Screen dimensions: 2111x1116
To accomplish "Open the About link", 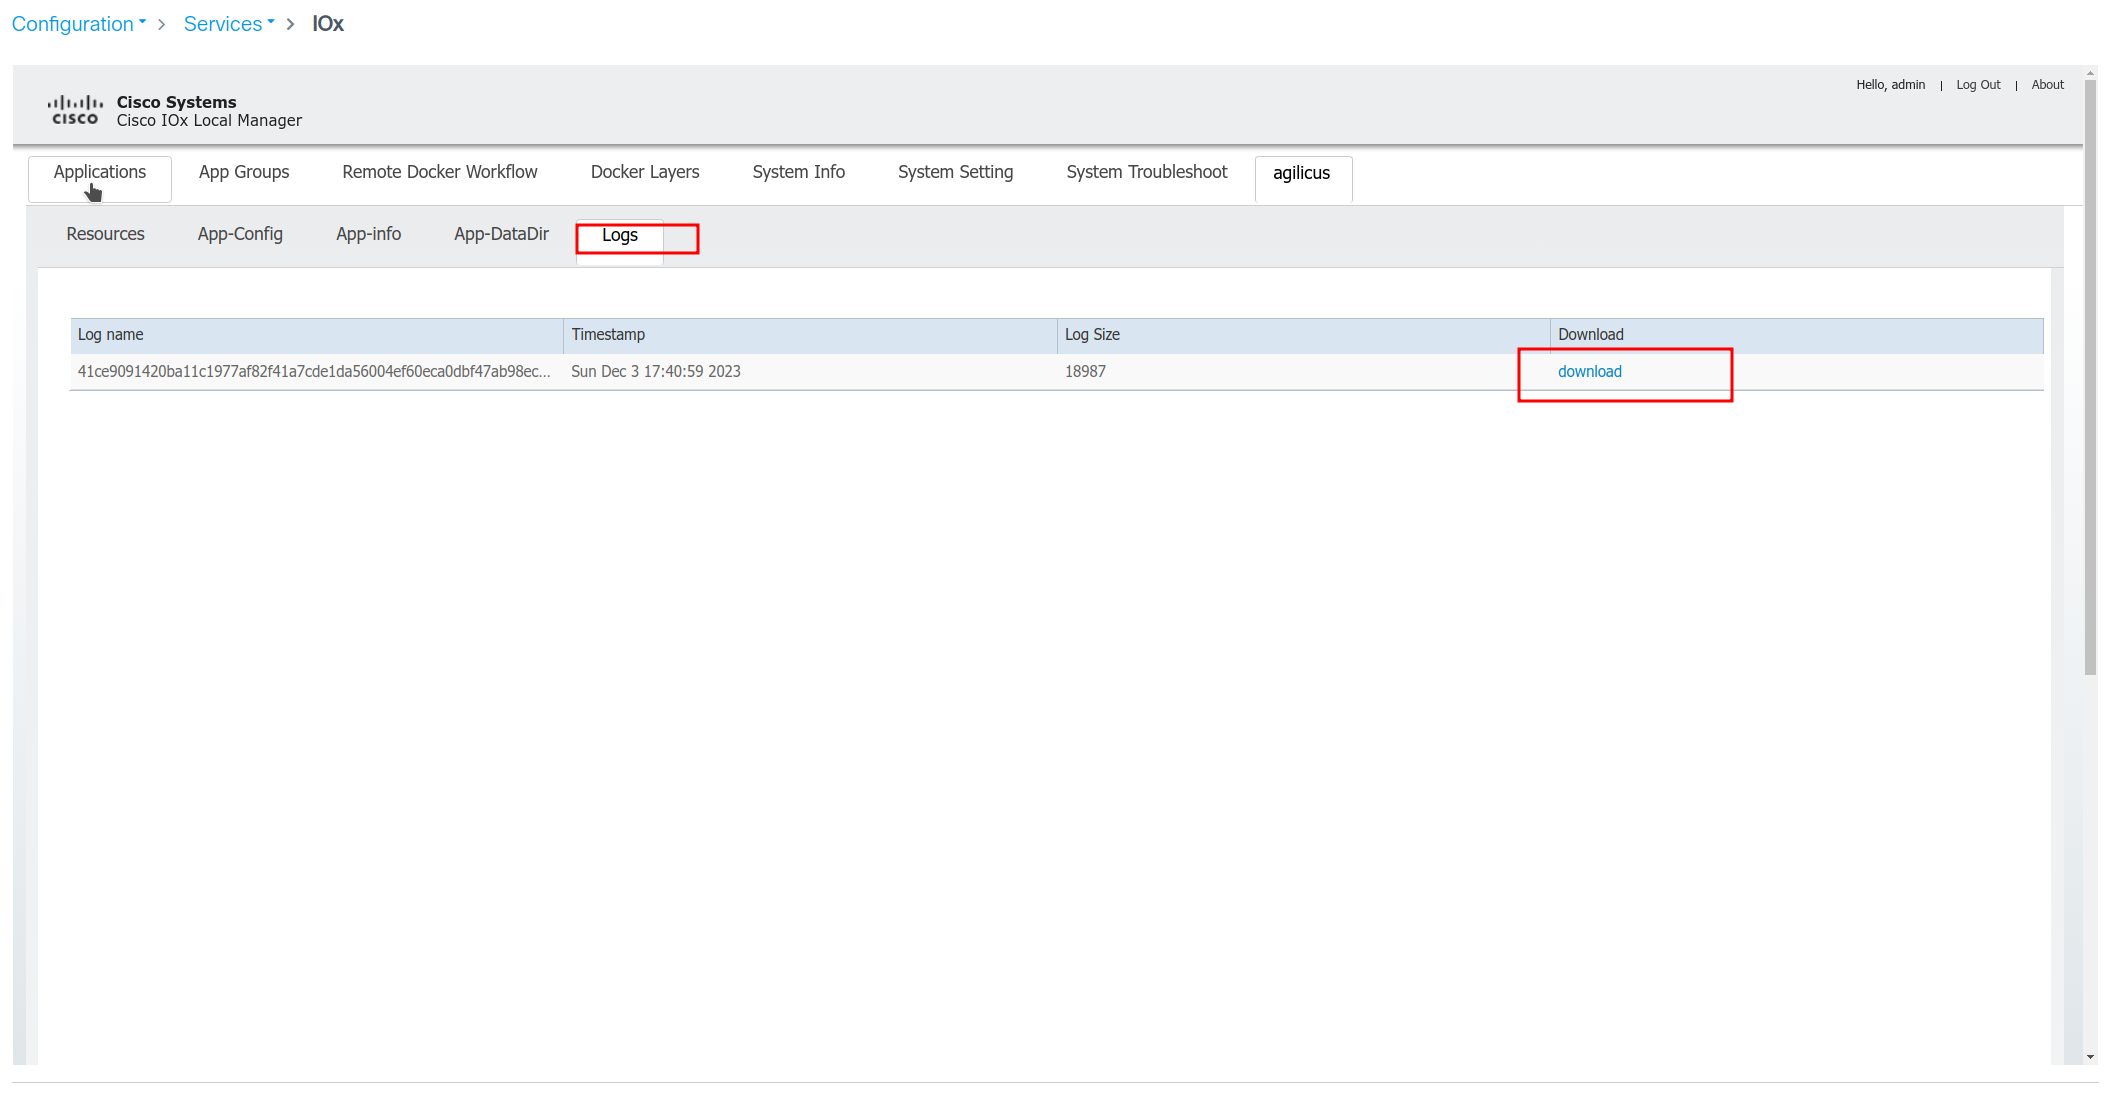I will pyautogui.click(x=2047, y=85).
